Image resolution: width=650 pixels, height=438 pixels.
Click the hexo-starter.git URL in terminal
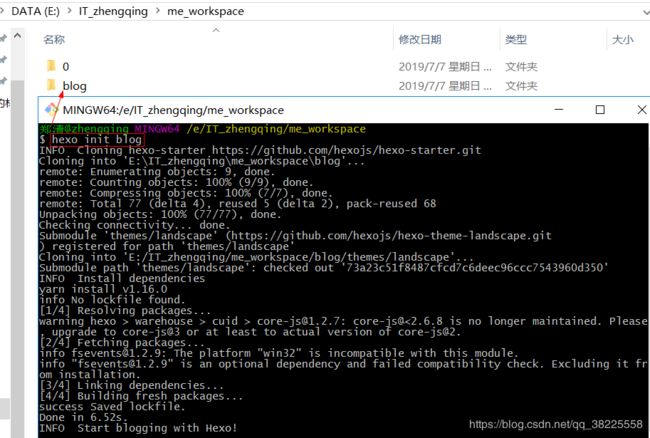pos(346,150)
